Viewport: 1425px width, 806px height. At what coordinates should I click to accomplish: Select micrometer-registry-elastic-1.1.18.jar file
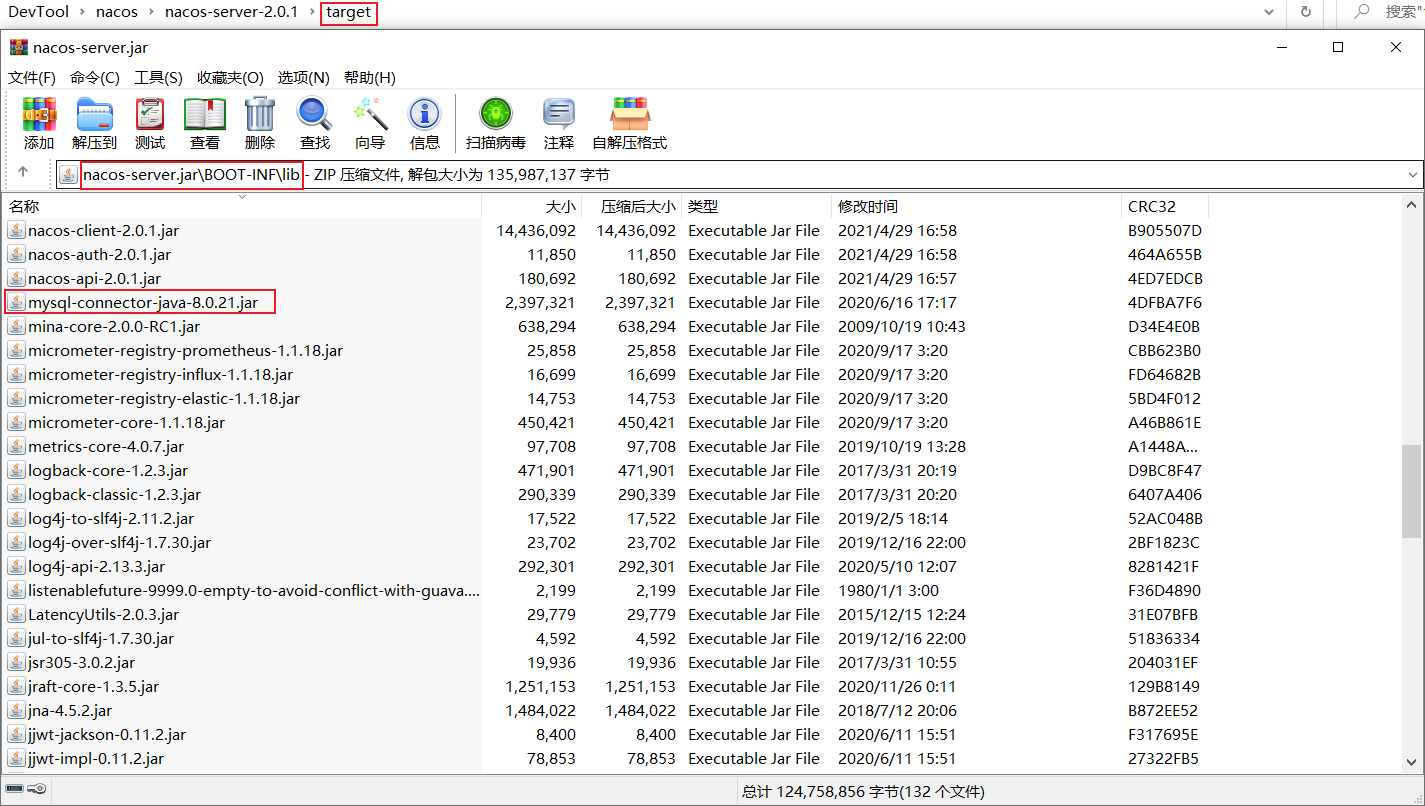pyautogui.click(x=164, y=398)
